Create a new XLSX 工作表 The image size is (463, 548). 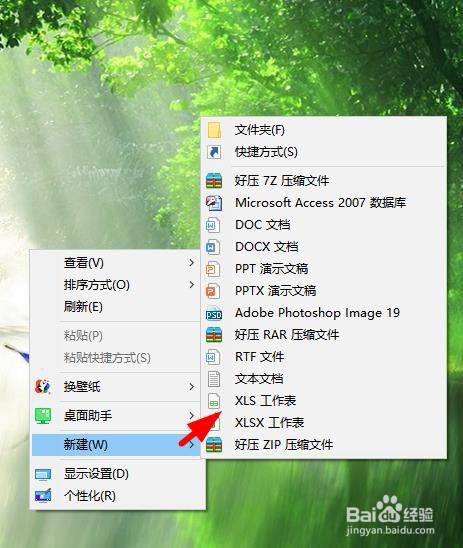click(324, 423)
